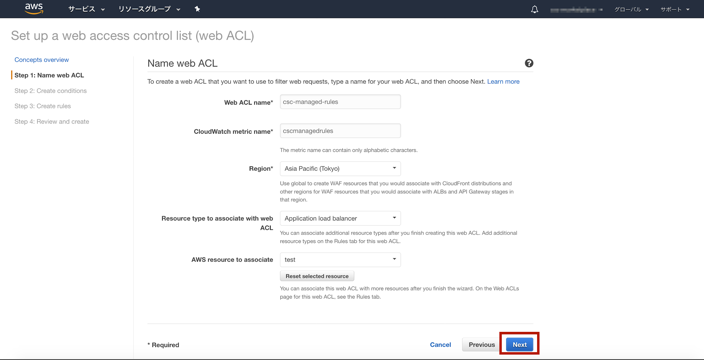704x360 pixels.
Task: Open the AWS resource to associate dropdown
Action: click(340, 260)
